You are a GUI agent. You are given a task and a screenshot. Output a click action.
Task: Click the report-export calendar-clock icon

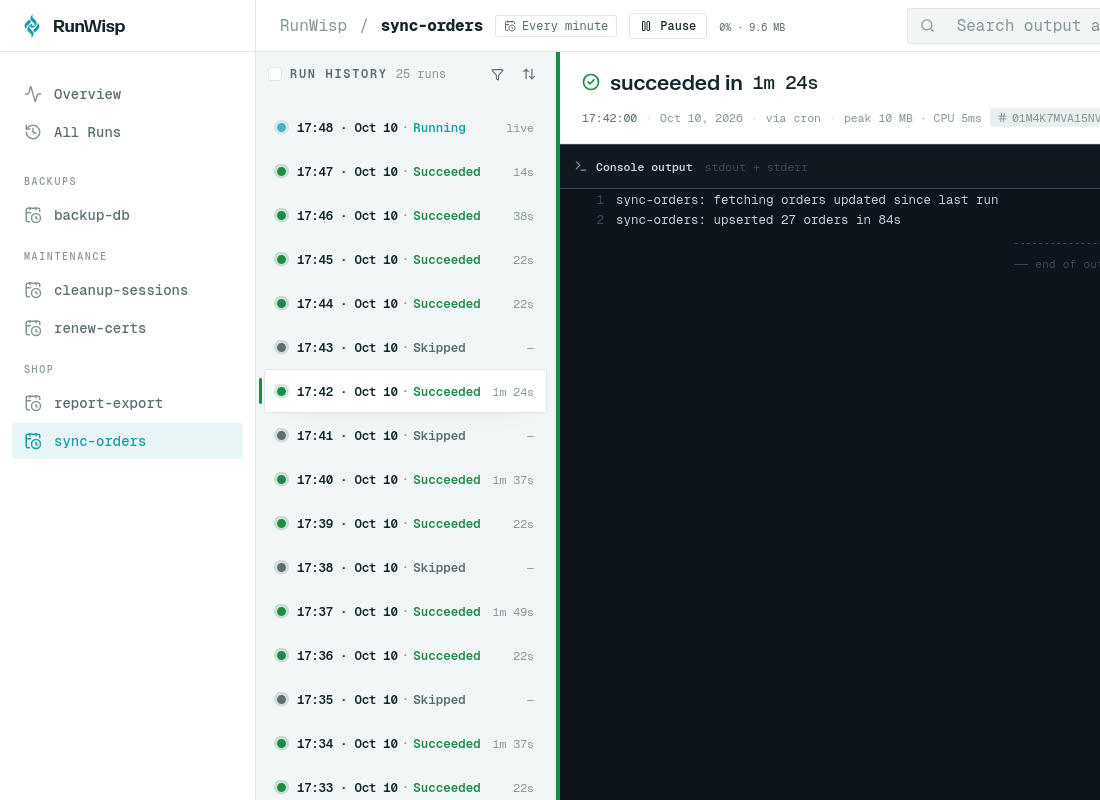click(33, 404)
